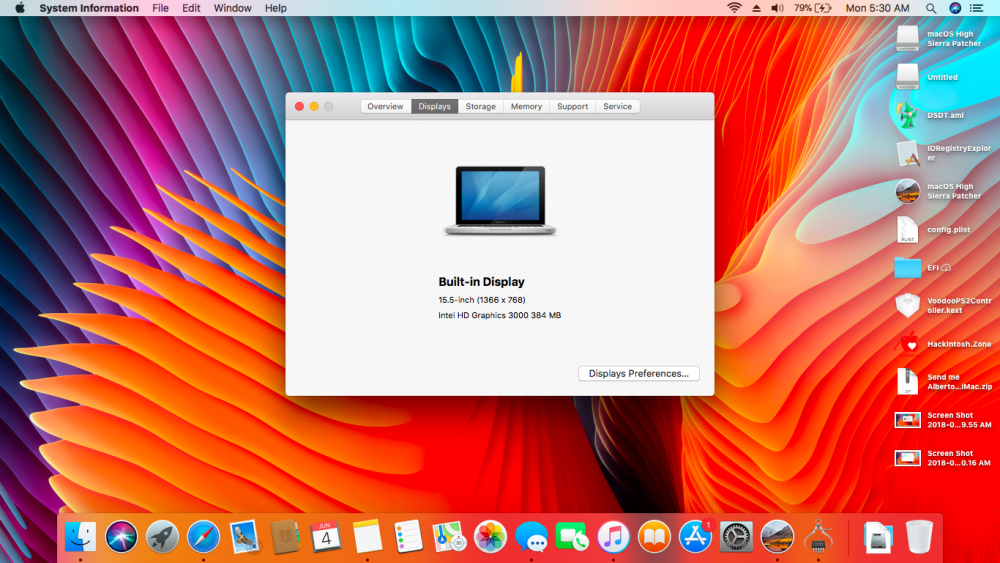Viewport: 1000px width, 563px height.
Task: Open iTunes in the Dock
Action: click(613, 536)
